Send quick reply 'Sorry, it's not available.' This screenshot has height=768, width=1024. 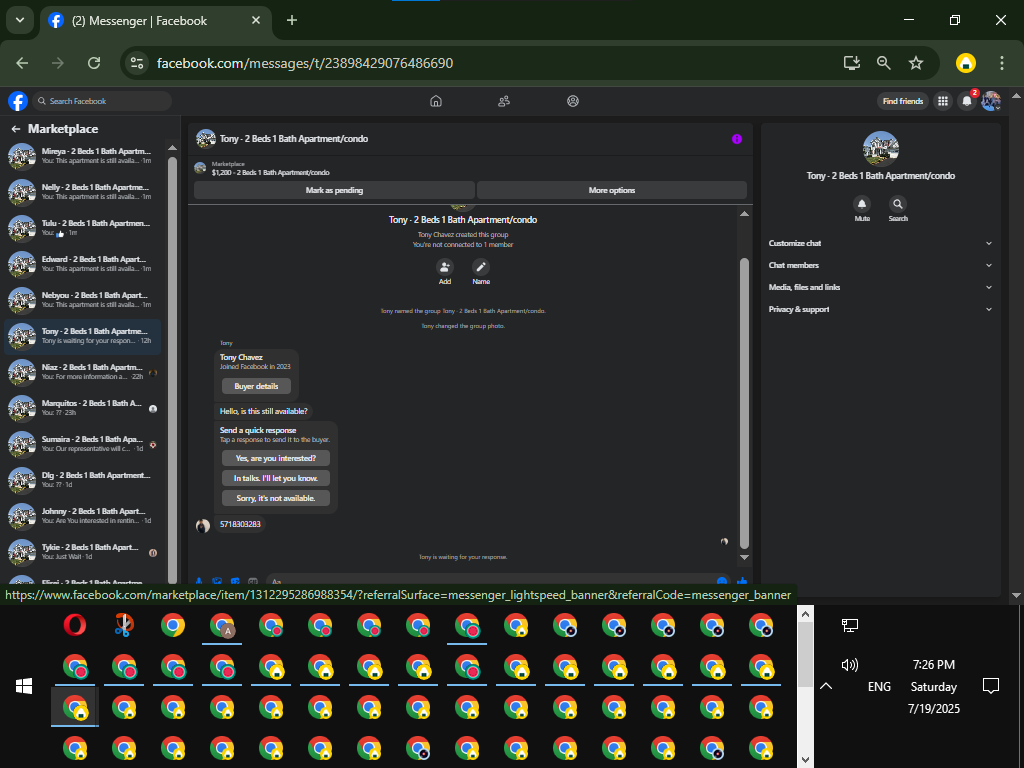(276, 498)
